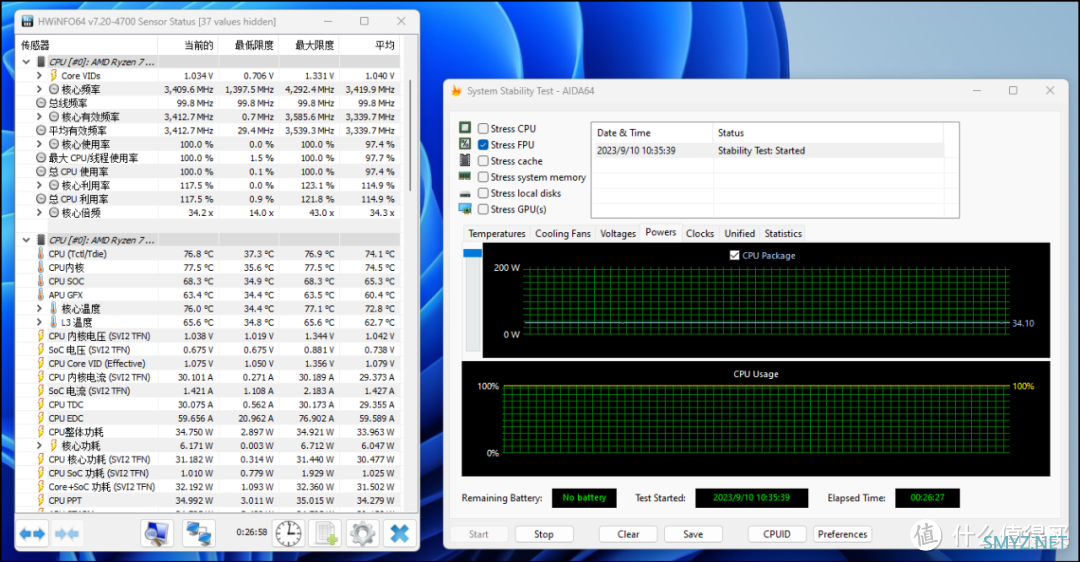Click the AIDA64 flame icon in title bar
Viewport: 1080px width, 562px height.
click(x=456, y=90)
